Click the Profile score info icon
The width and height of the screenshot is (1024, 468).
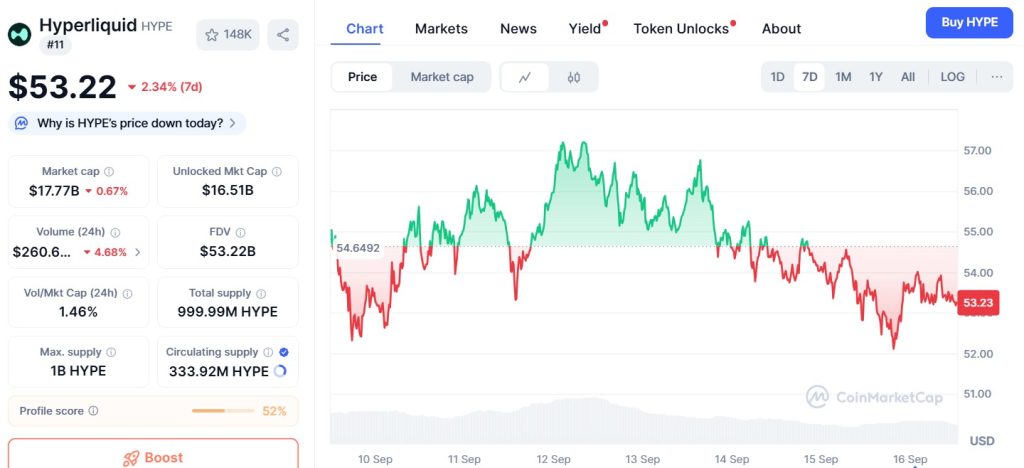(93, 411)
